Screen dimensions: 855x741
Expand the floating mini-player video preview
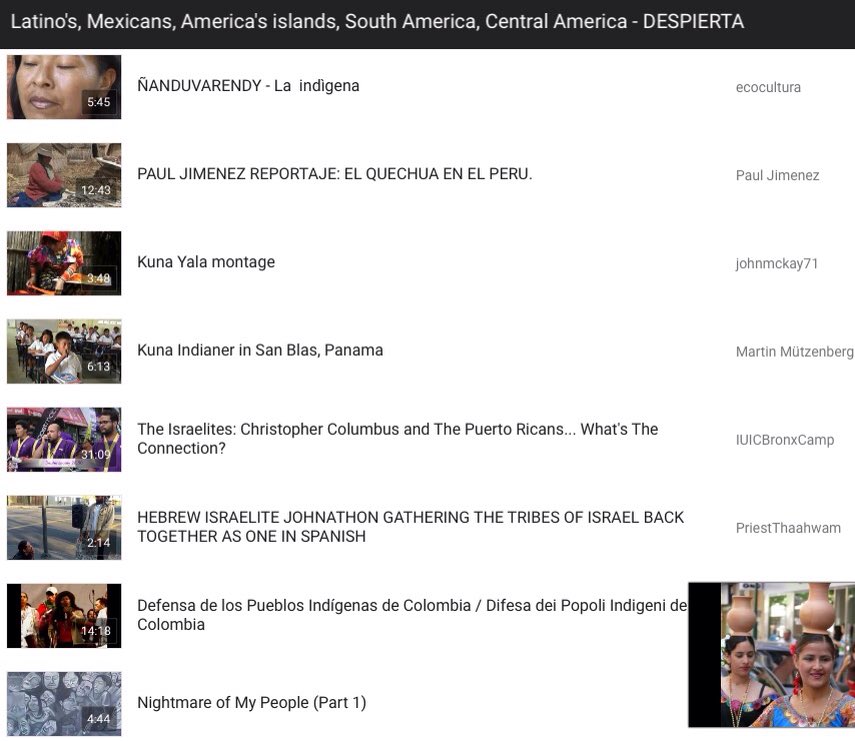point(770,655)
